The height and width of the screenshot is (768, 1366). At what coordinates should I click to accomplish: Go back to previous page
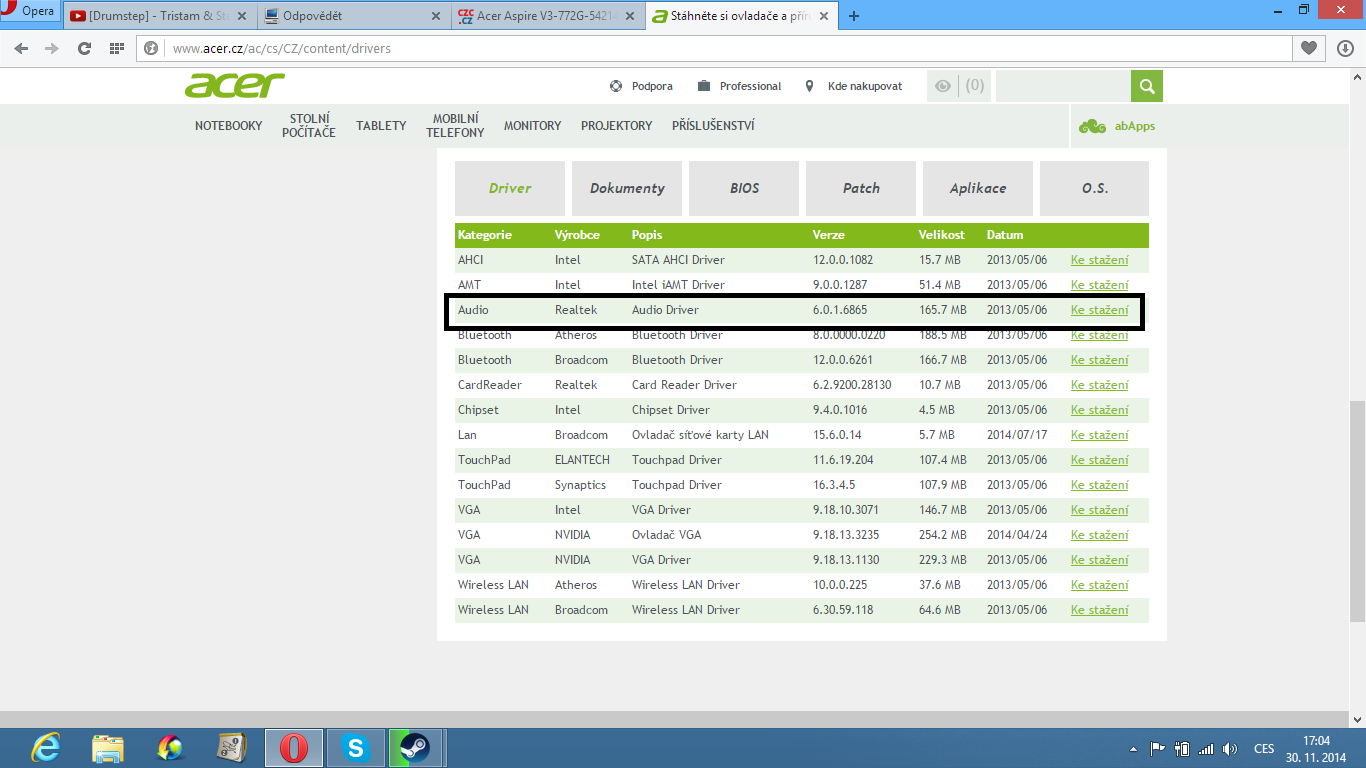22,48
